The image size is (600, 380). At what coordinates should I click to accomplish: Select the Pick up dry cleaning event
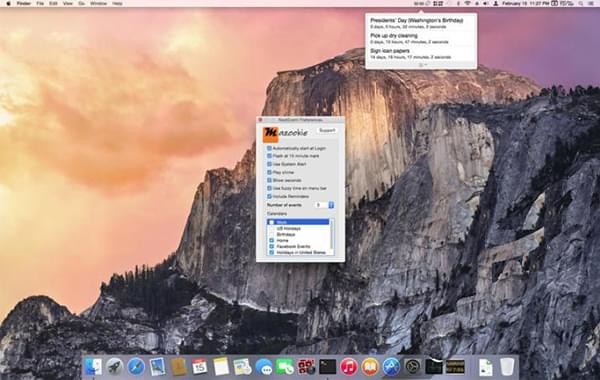click(x=421, y=38)
